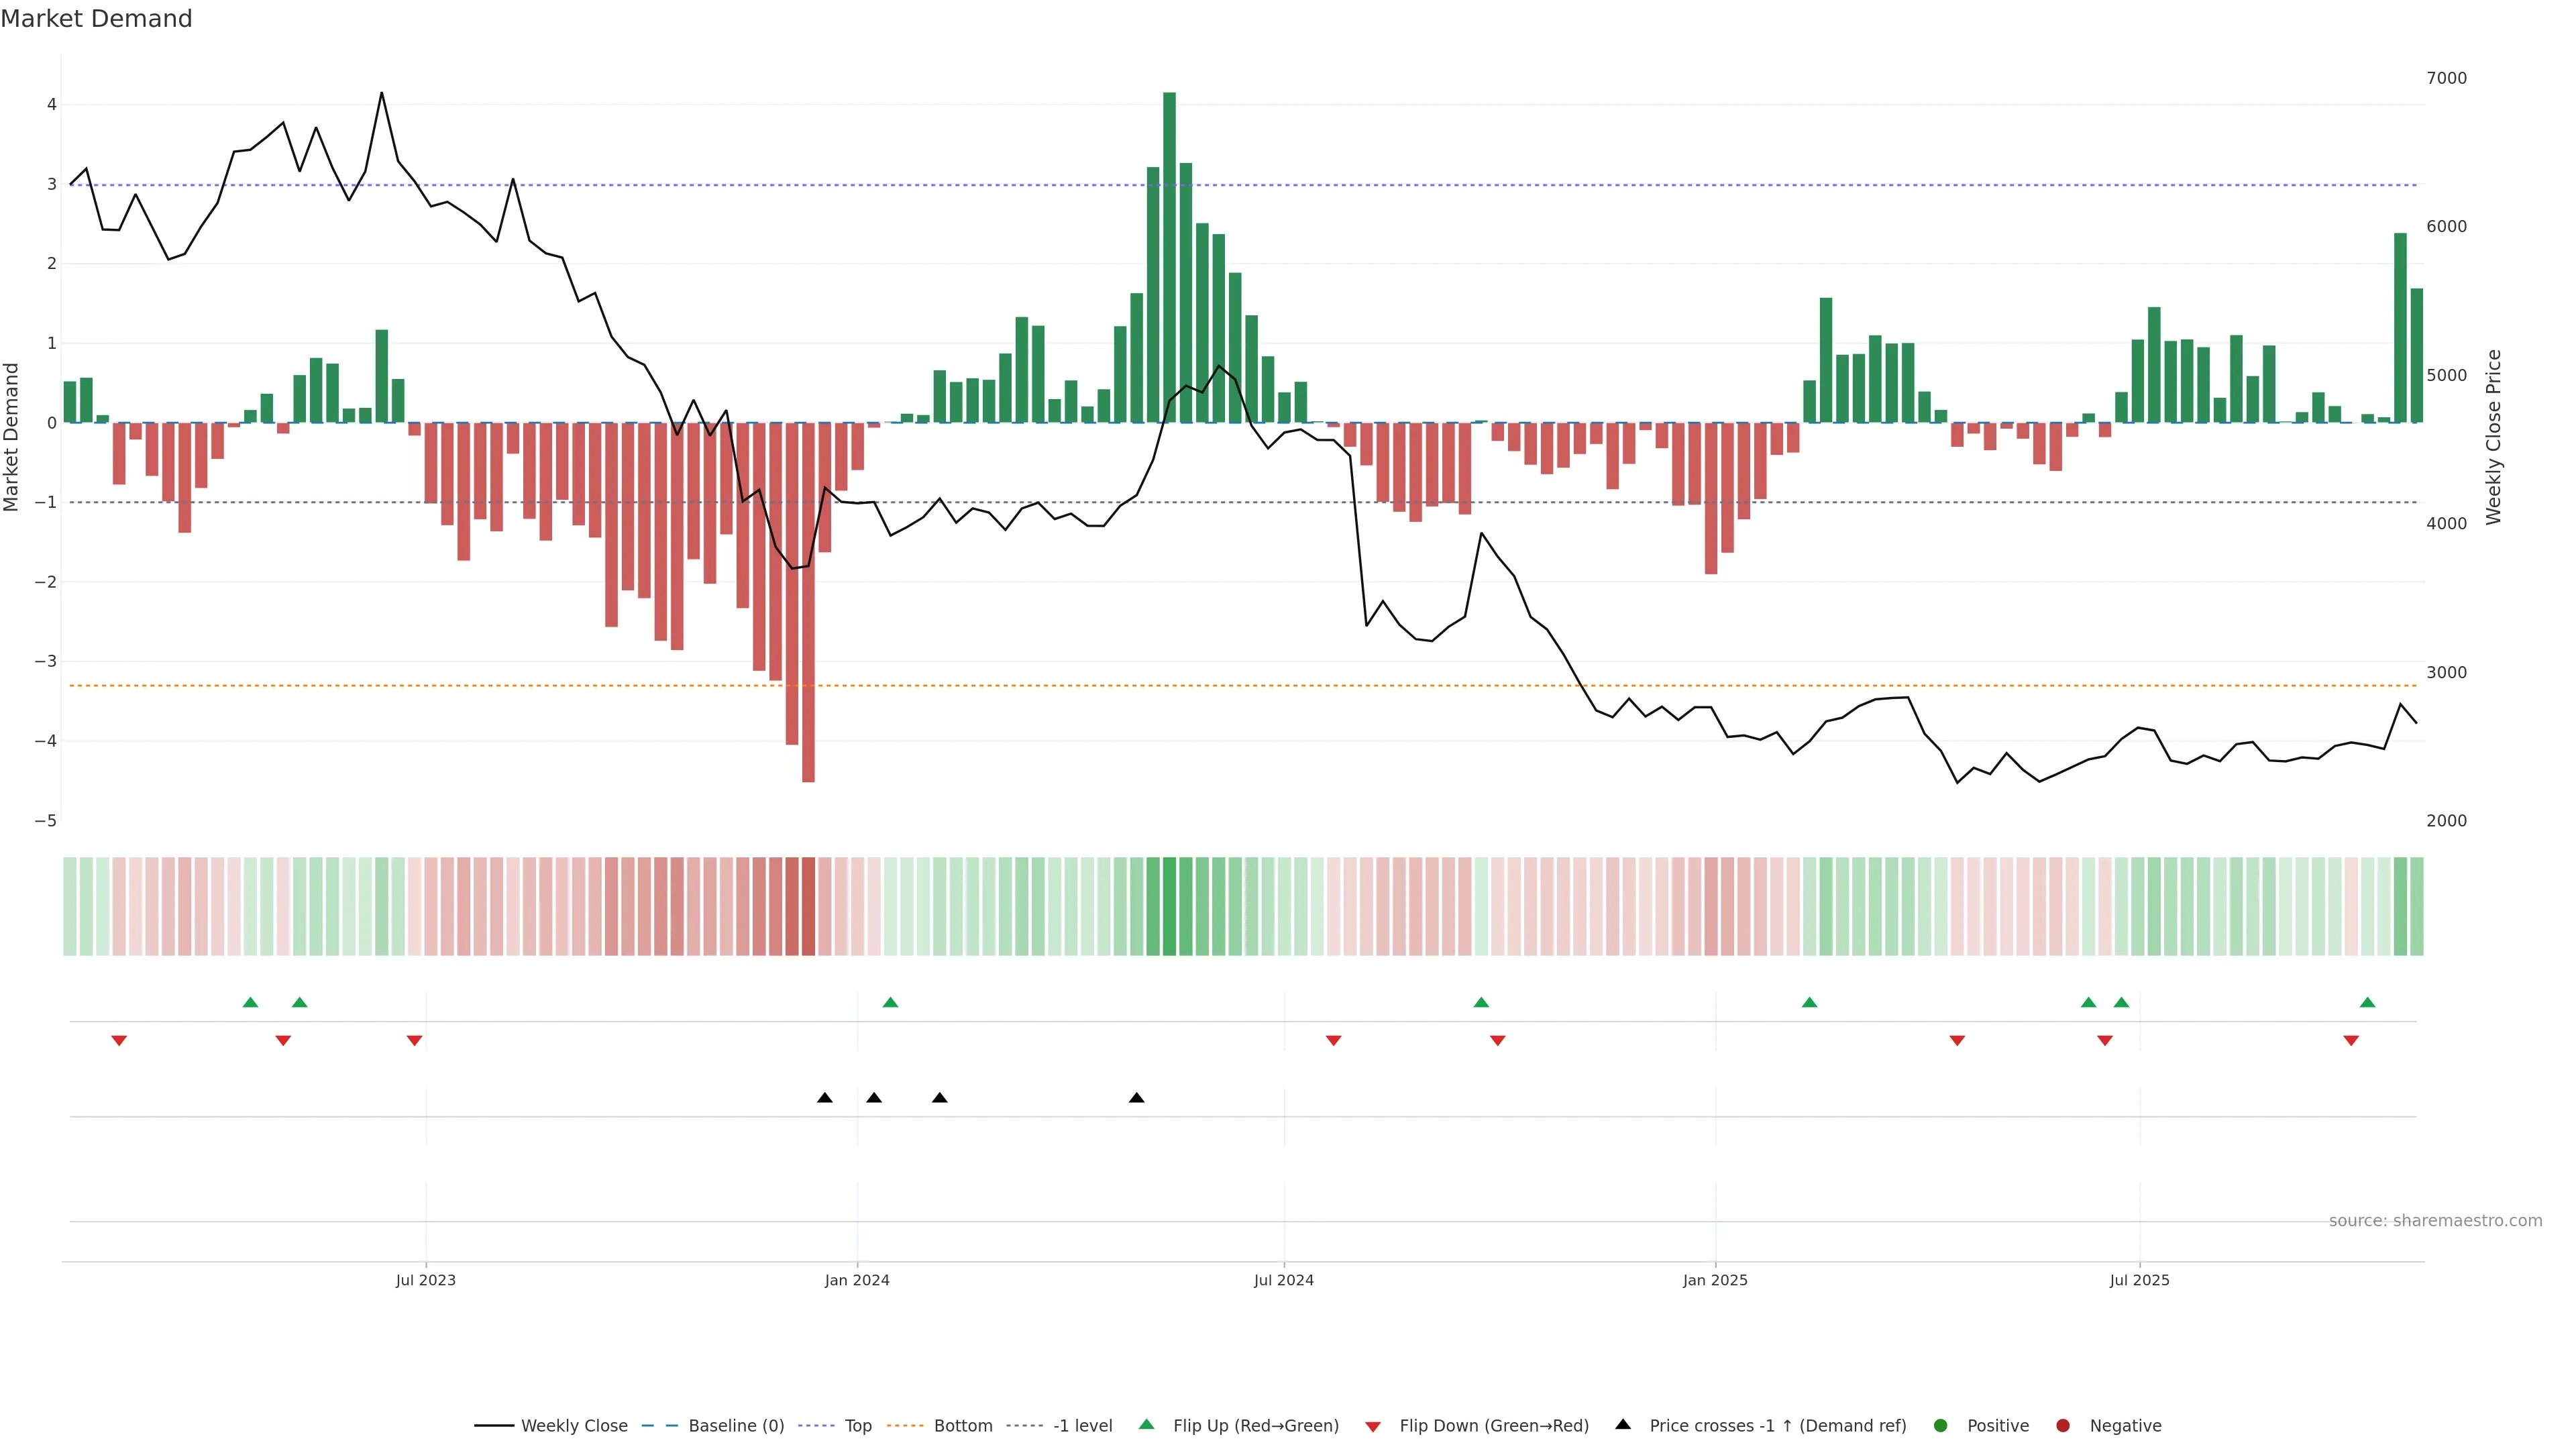The width and height of the screenshot is (2576, 1449).
Task: Click Flip Down red triangle legend icon
Action: (1373, 1427)
